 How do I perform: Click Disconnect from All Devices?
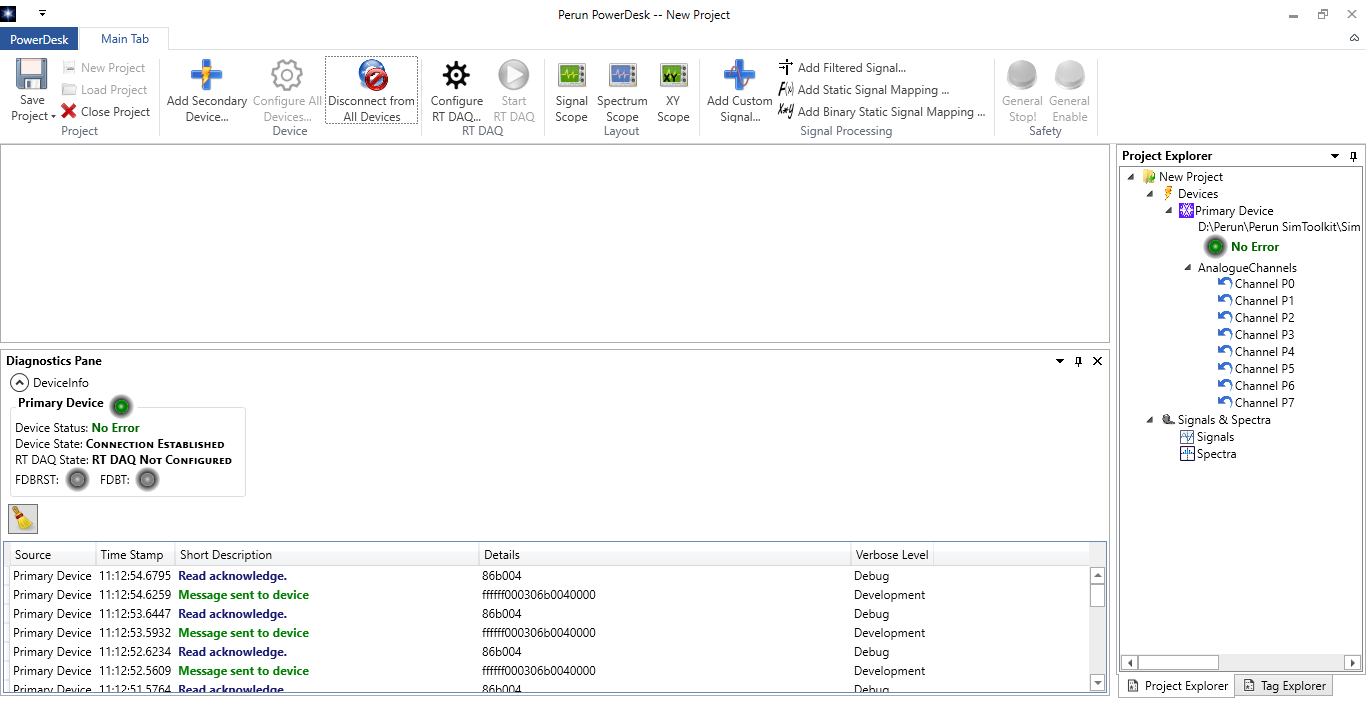[371, 91]
